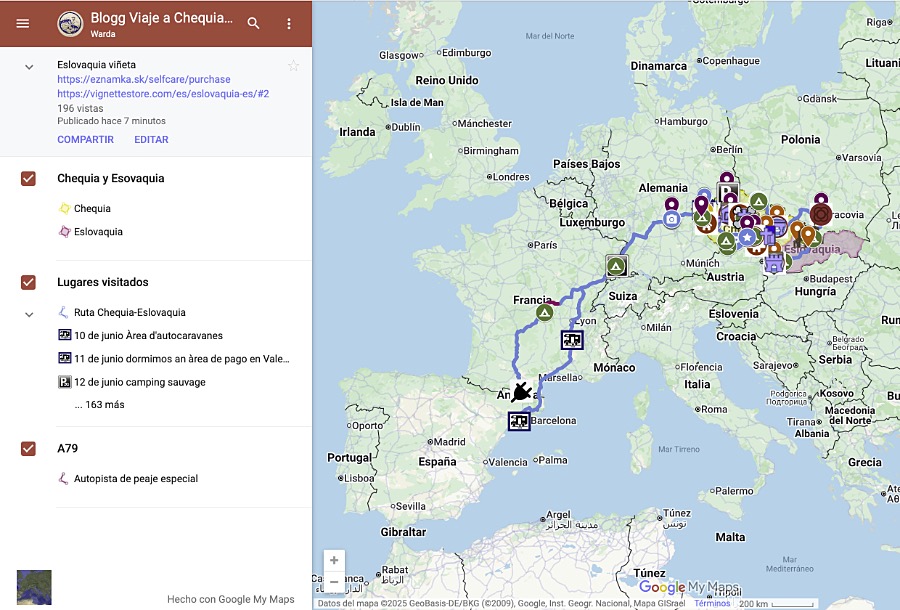900x610 pixels.
Task: Open the vignettestore.com Eslovaquia link
Action: (x=163, y=94)
